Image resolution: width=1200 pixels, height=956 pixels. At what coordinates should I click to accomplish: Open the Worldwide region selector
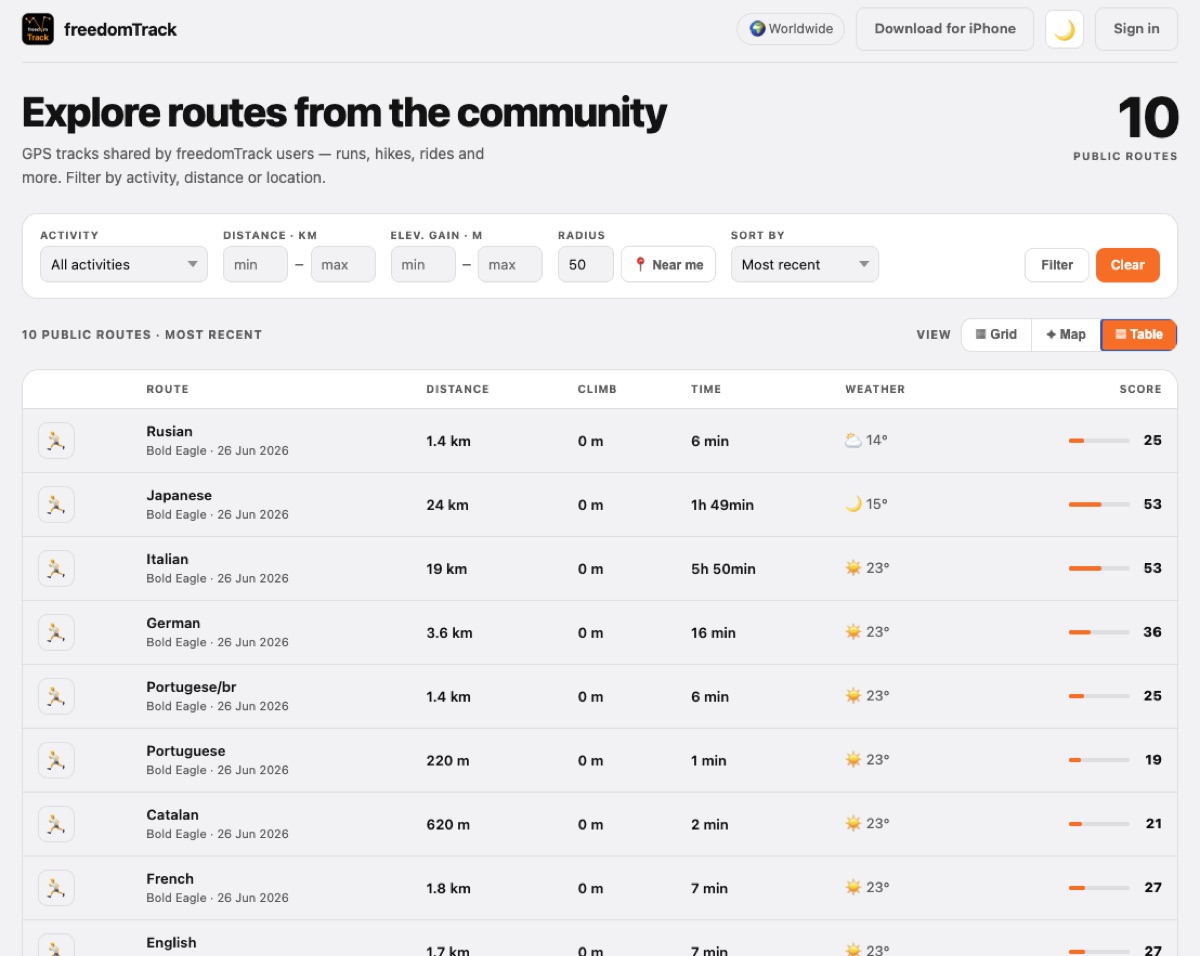click(x=791, y=29)
